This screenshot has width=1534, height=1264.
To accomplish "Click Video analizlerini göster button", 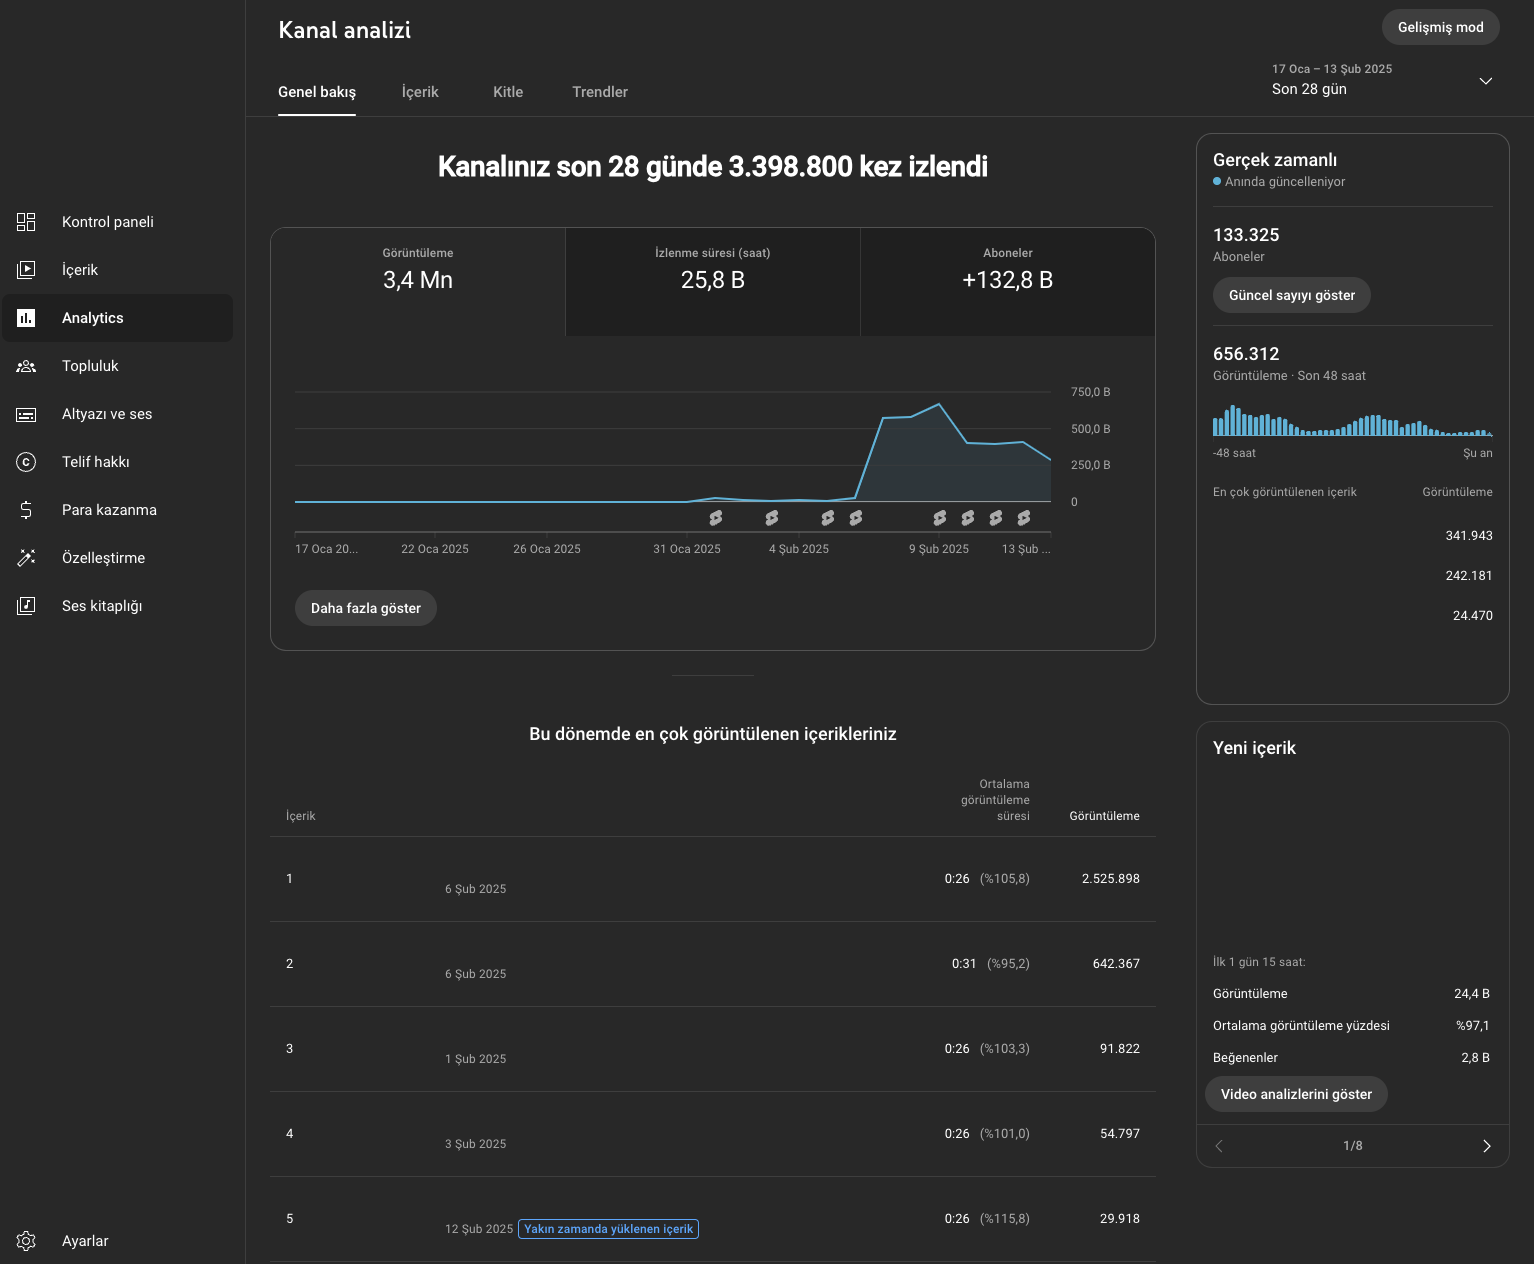I will point(1296,1094).
